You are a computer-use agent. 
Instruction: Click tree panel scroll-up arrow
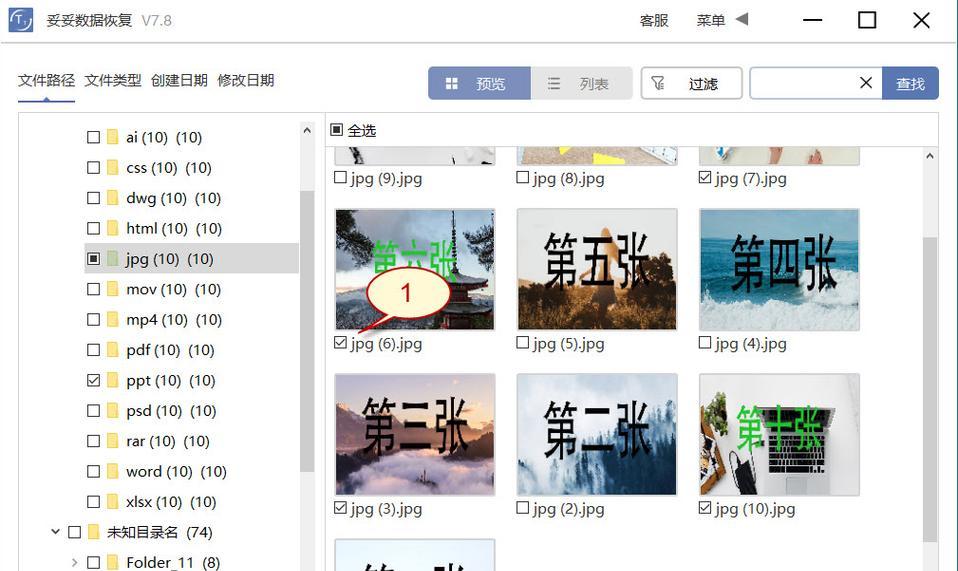[307, 131]
